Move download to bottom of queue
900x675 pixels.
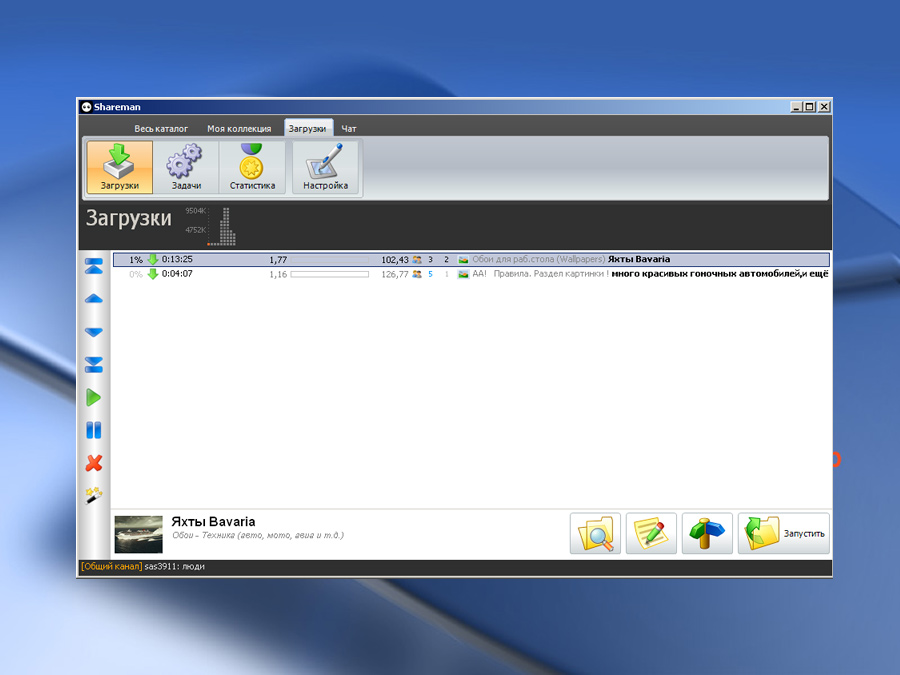(x=94, y=364)
